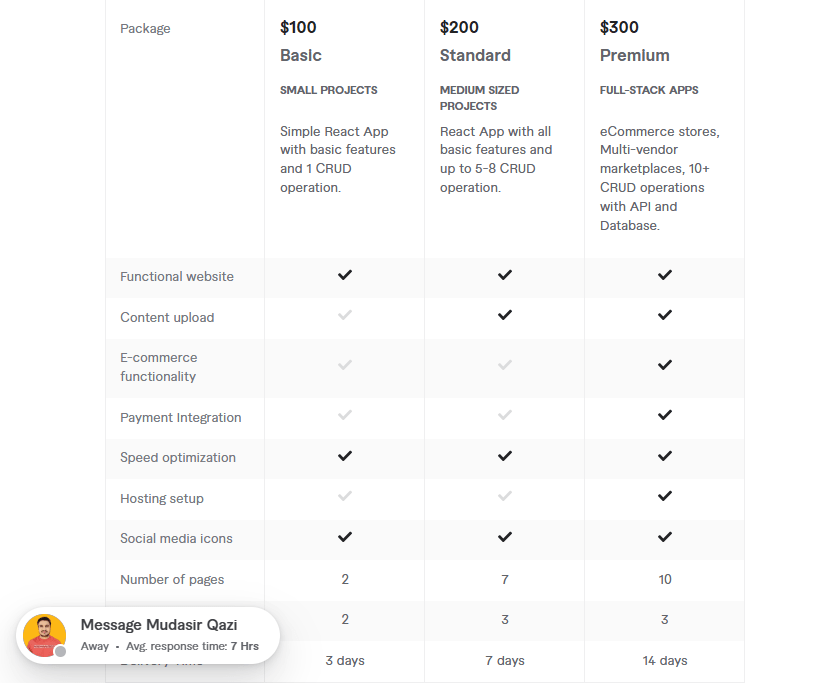The width and height of the screenshot is (835, 683).
Task: Open chat via Message Mudasir Qazi button
Action: [162, 625]
